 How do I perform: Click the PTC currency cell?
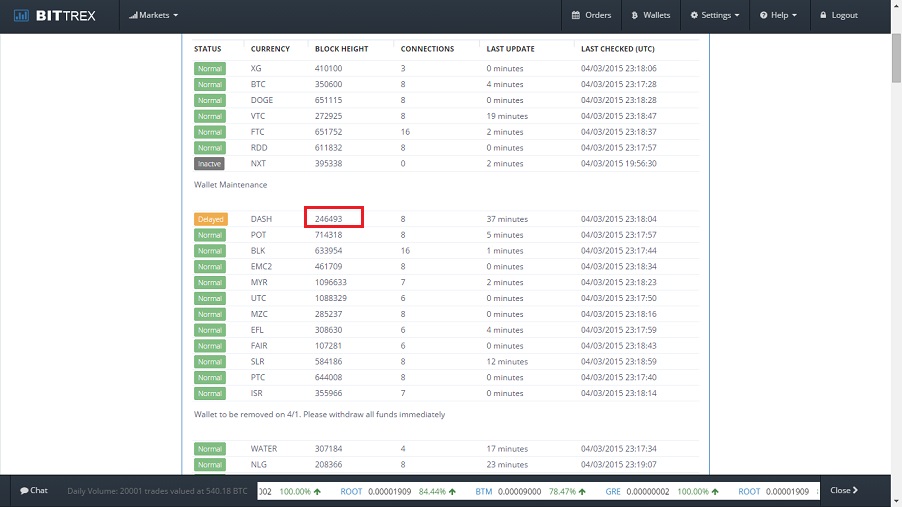coord(258,378)
